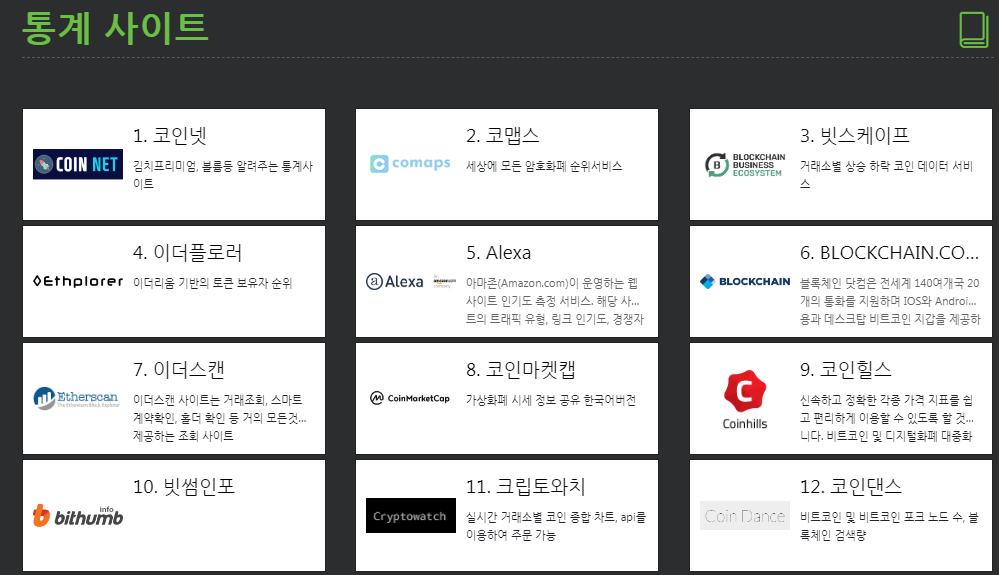Click description starting '거래소별 상승 하락 코인'

(x=886, y=175)
